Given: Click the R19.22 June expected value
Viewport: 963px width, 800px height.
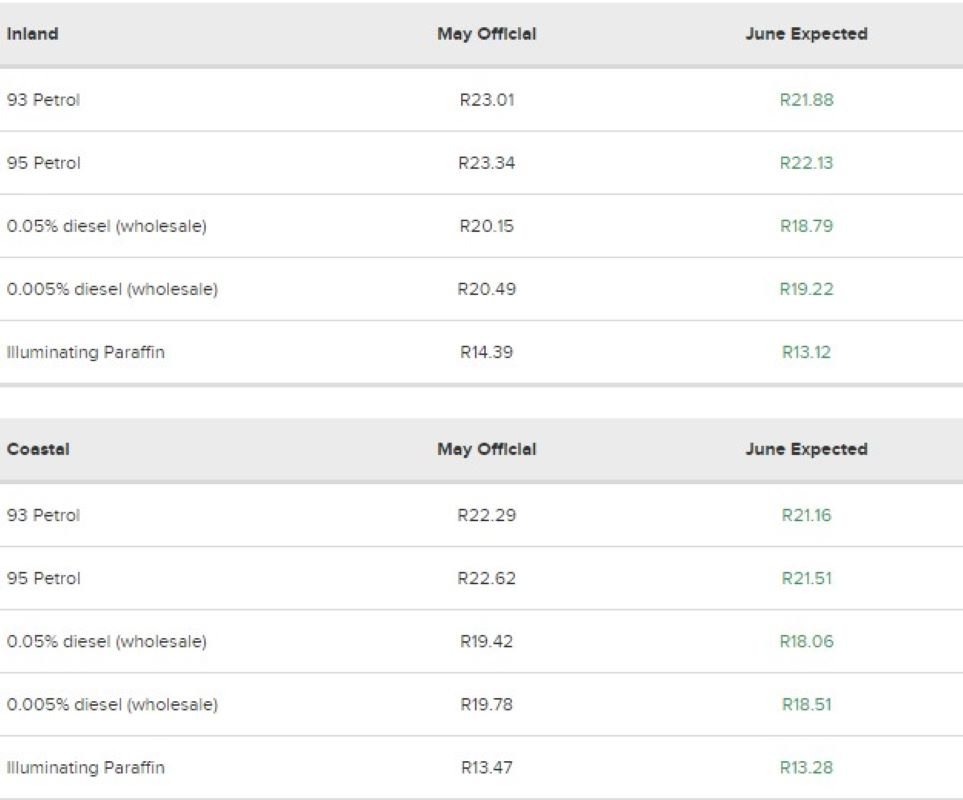Looking at the screenshot, I should point(806,289).
